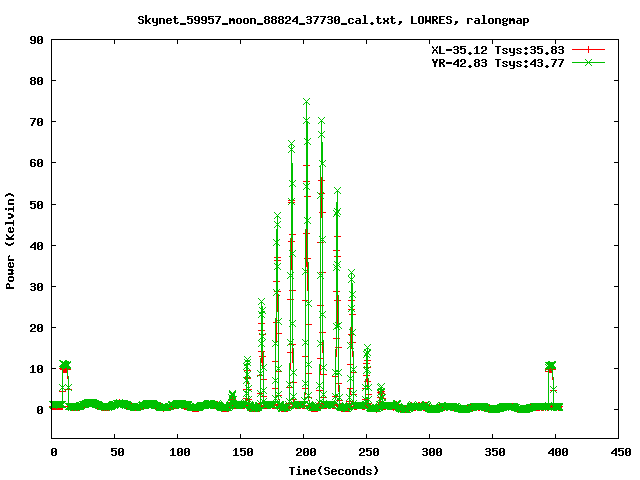The width and height of the screenshot is (640, 480).
Task: Click the highest green peak marker near 75 K
Action: (307, 101)
